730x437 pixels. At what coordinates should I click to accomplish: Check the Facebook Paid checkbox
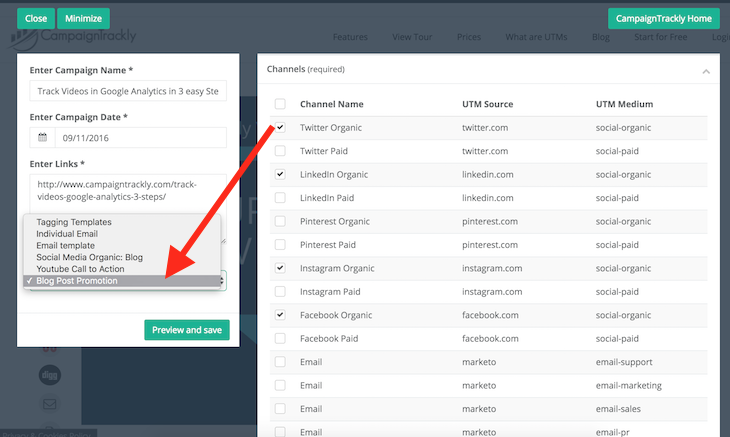pos(280,338)
